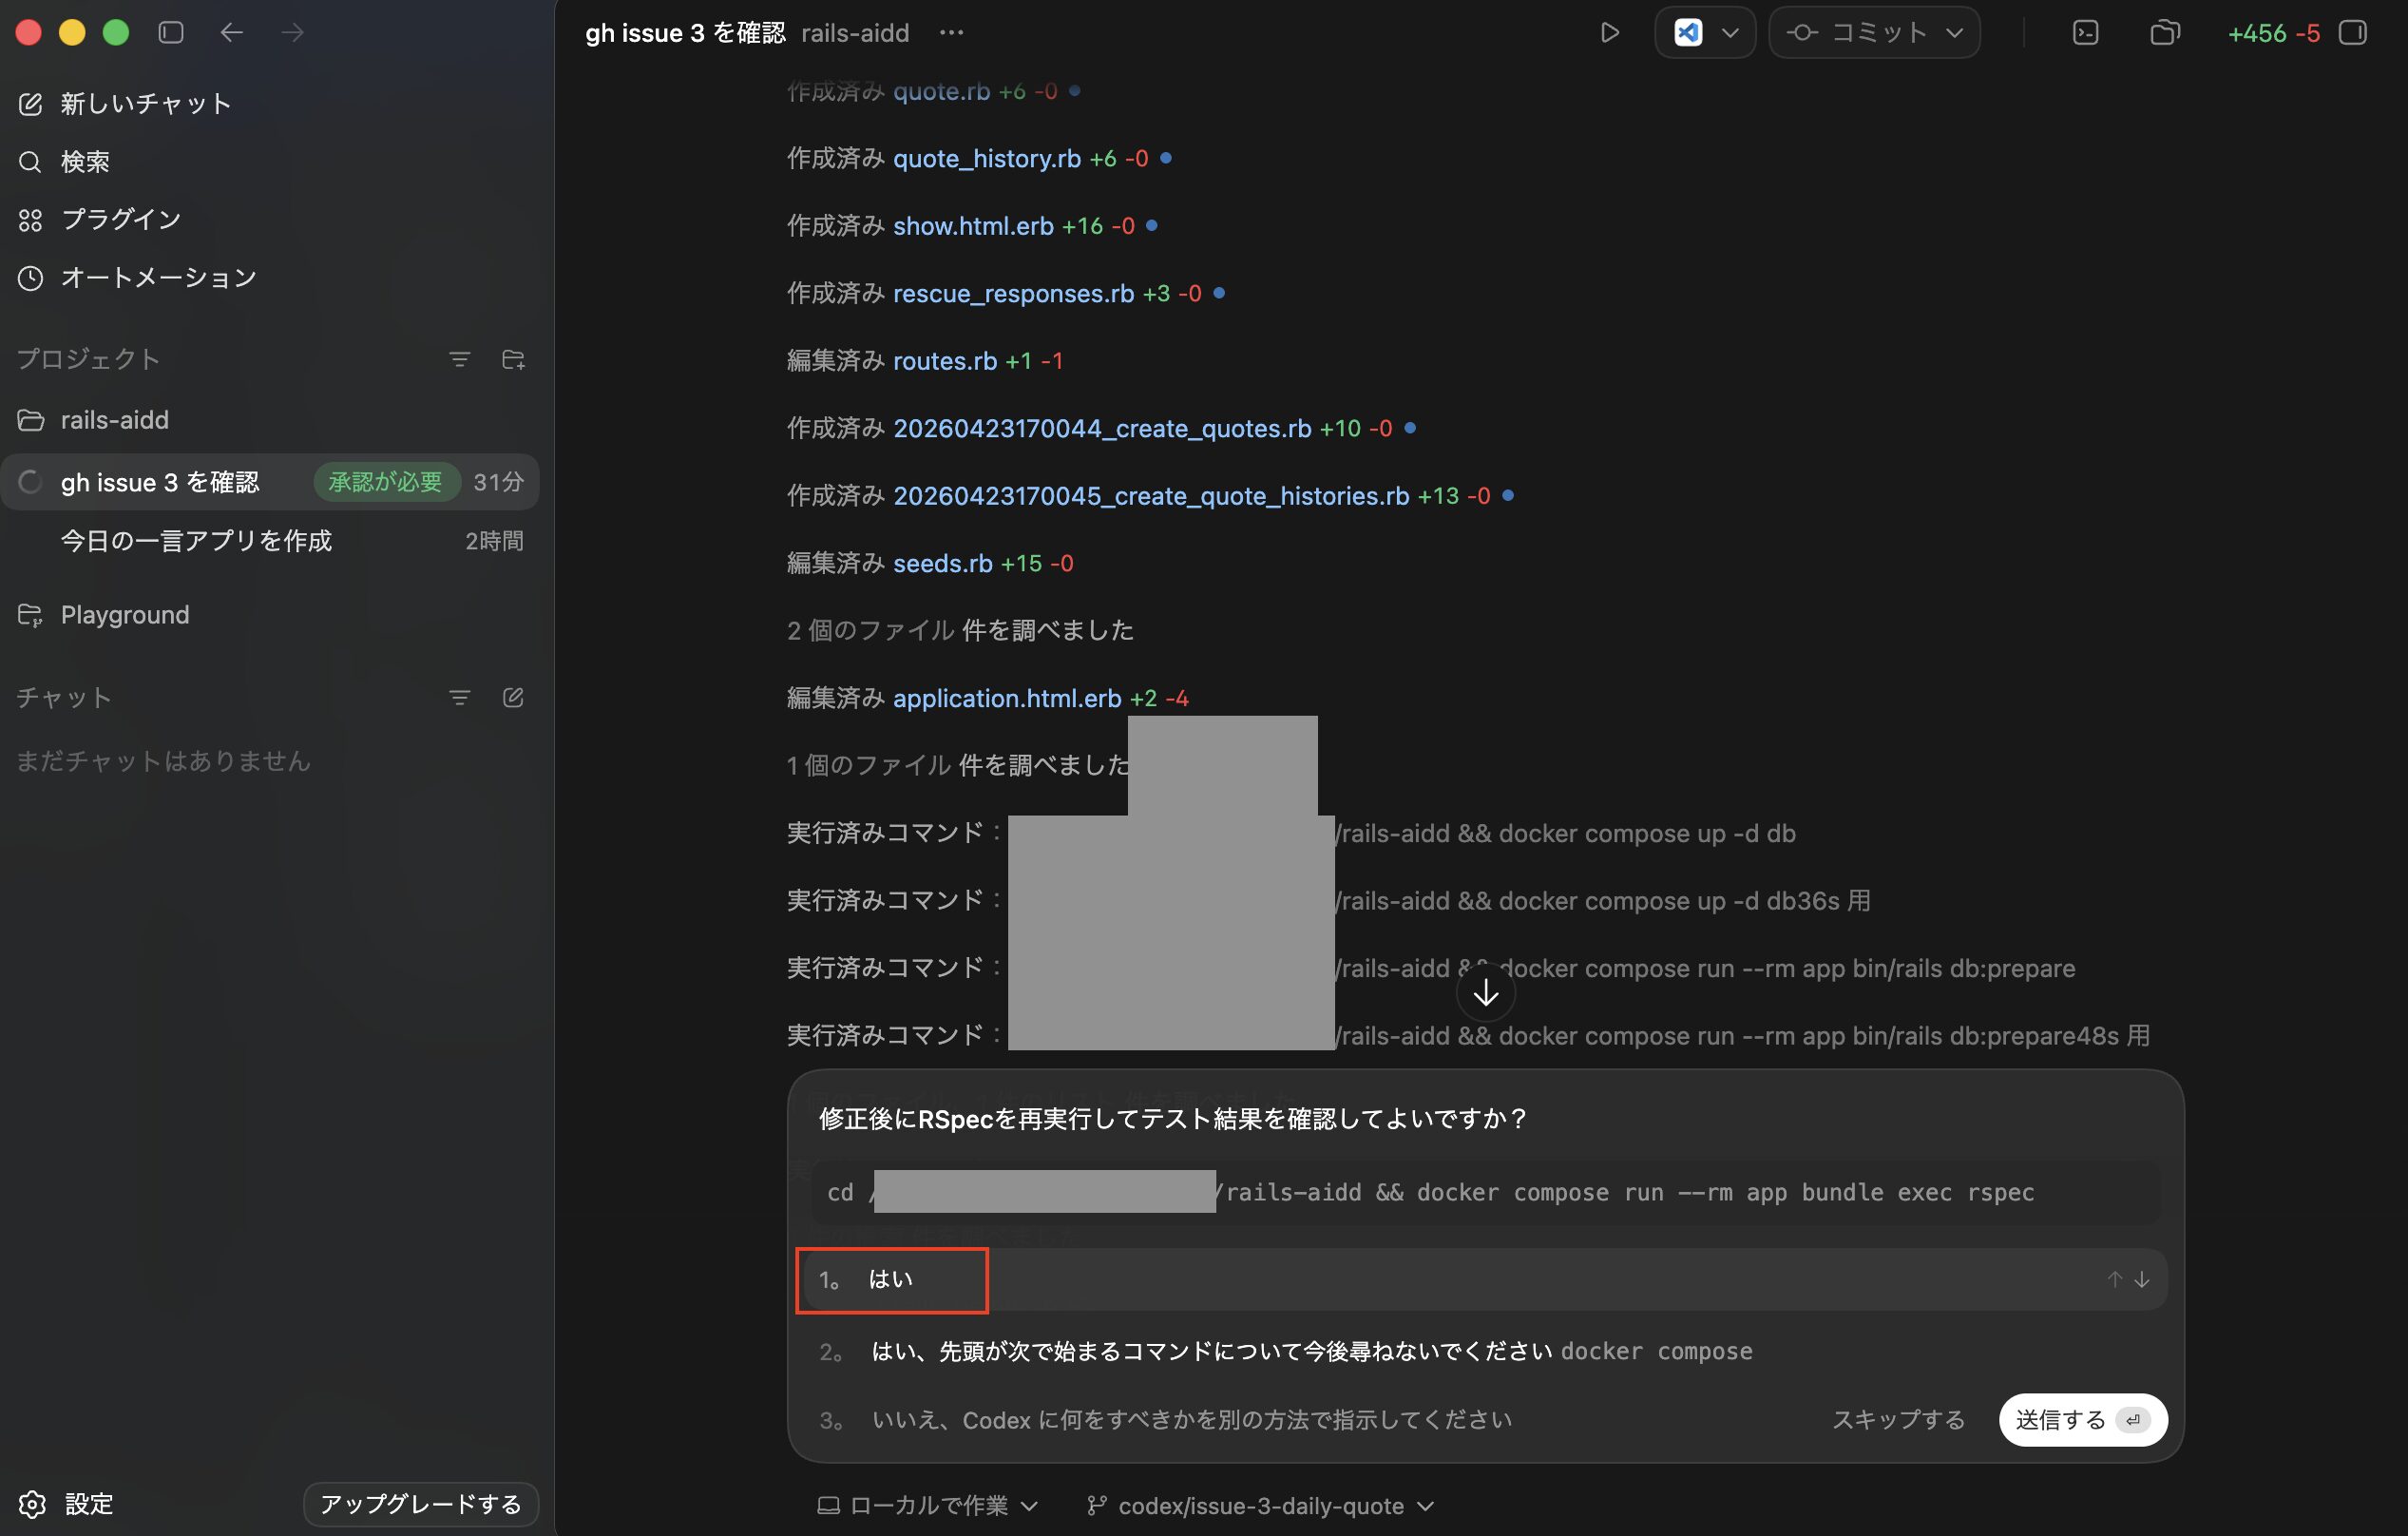Viewport: 2408px width, 1536px height.
Task: Open 今日の一言アプリを作成 chat in sidebar
Action: (196, 541)
